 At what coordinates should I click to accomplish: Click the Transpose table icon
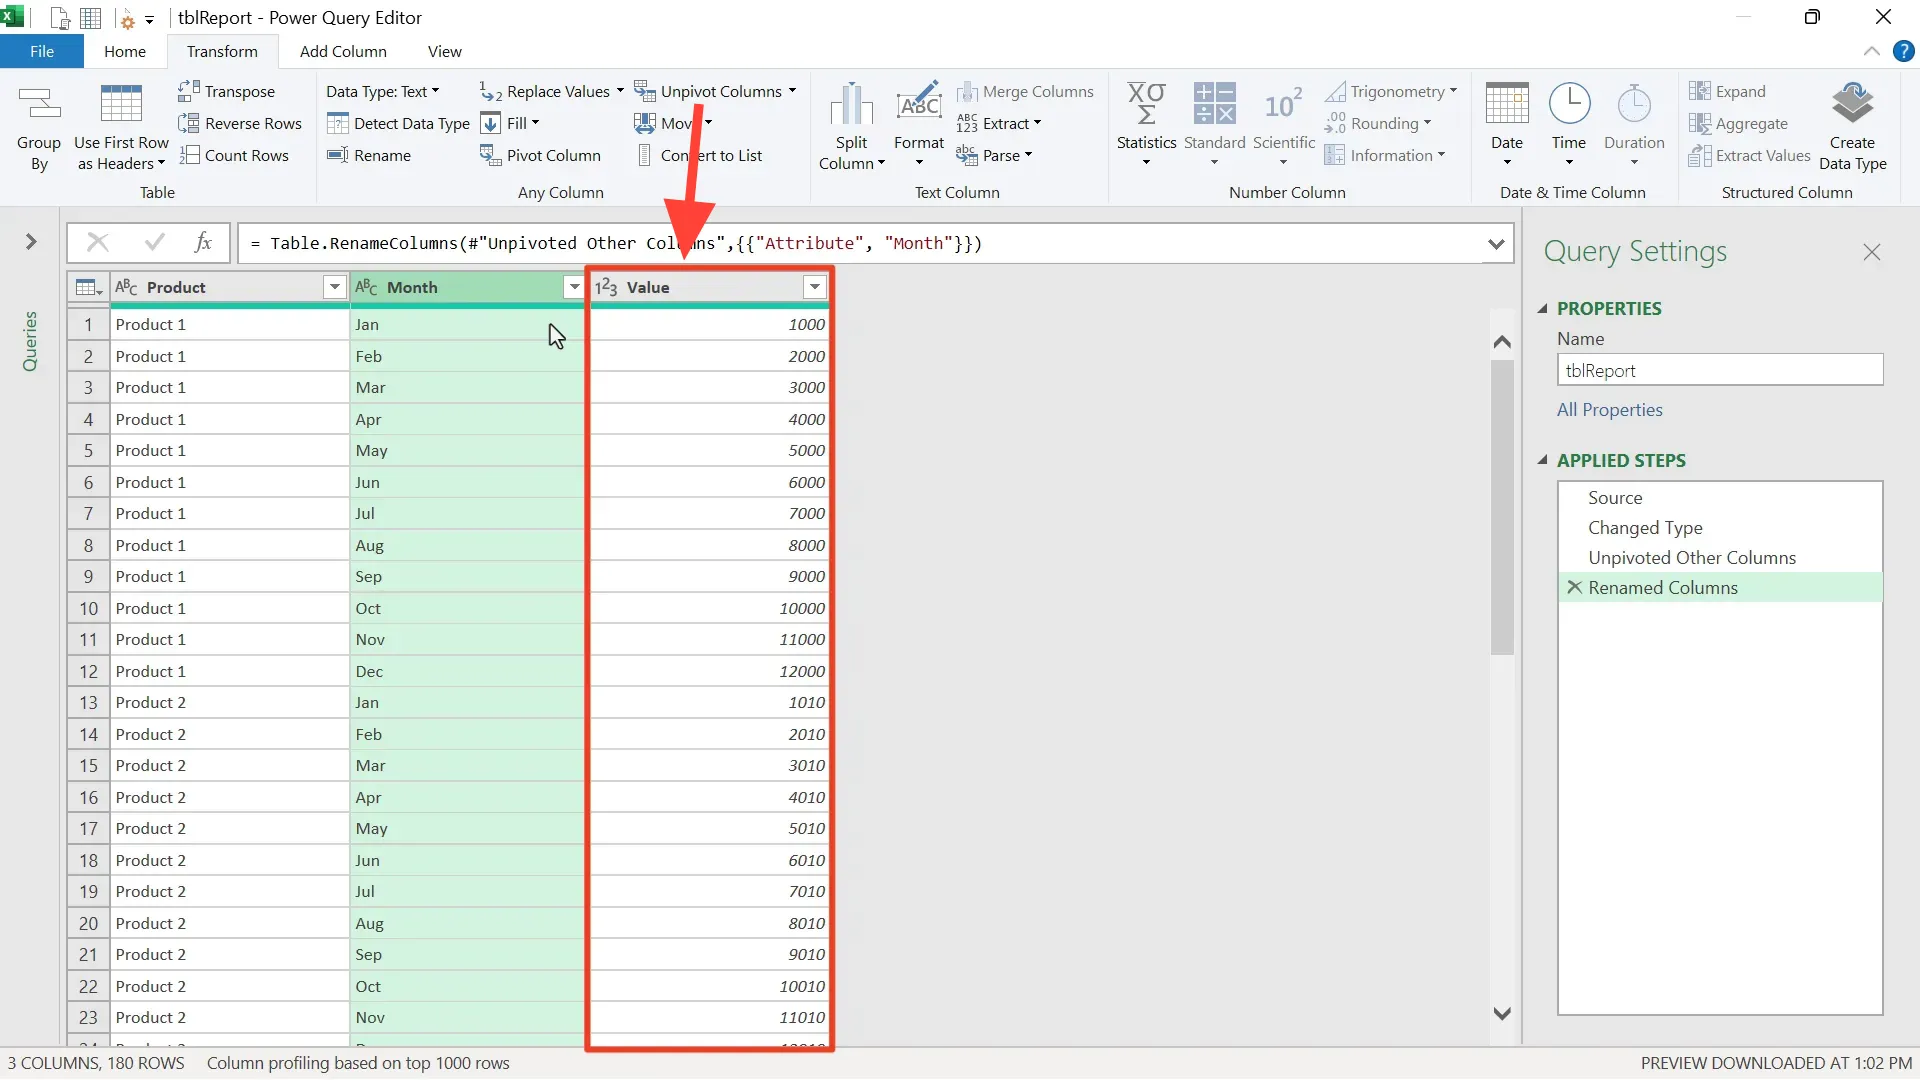coord(188,91)
